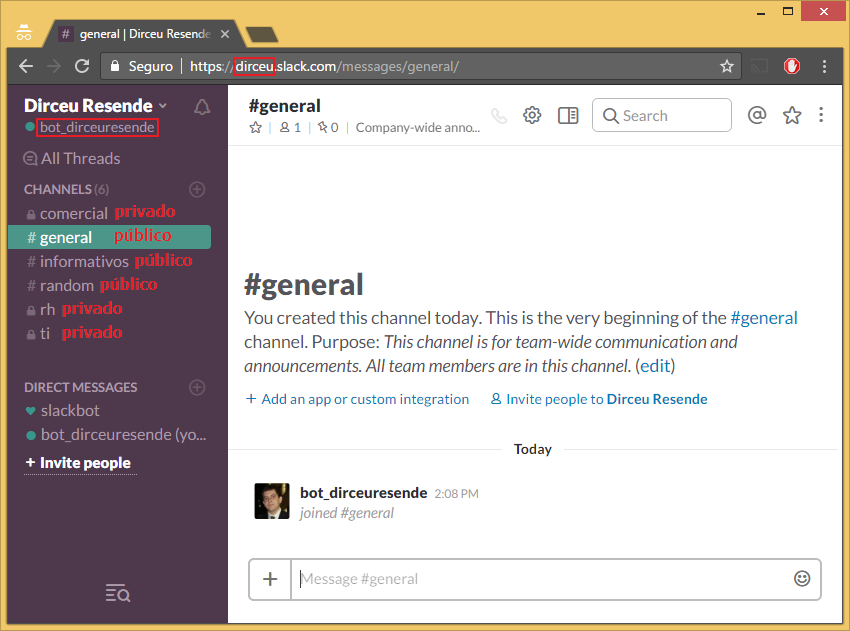The height and width of the screenshot is (631, 850).
Task: Go forward in browser
Action: (x=54, y=66)
